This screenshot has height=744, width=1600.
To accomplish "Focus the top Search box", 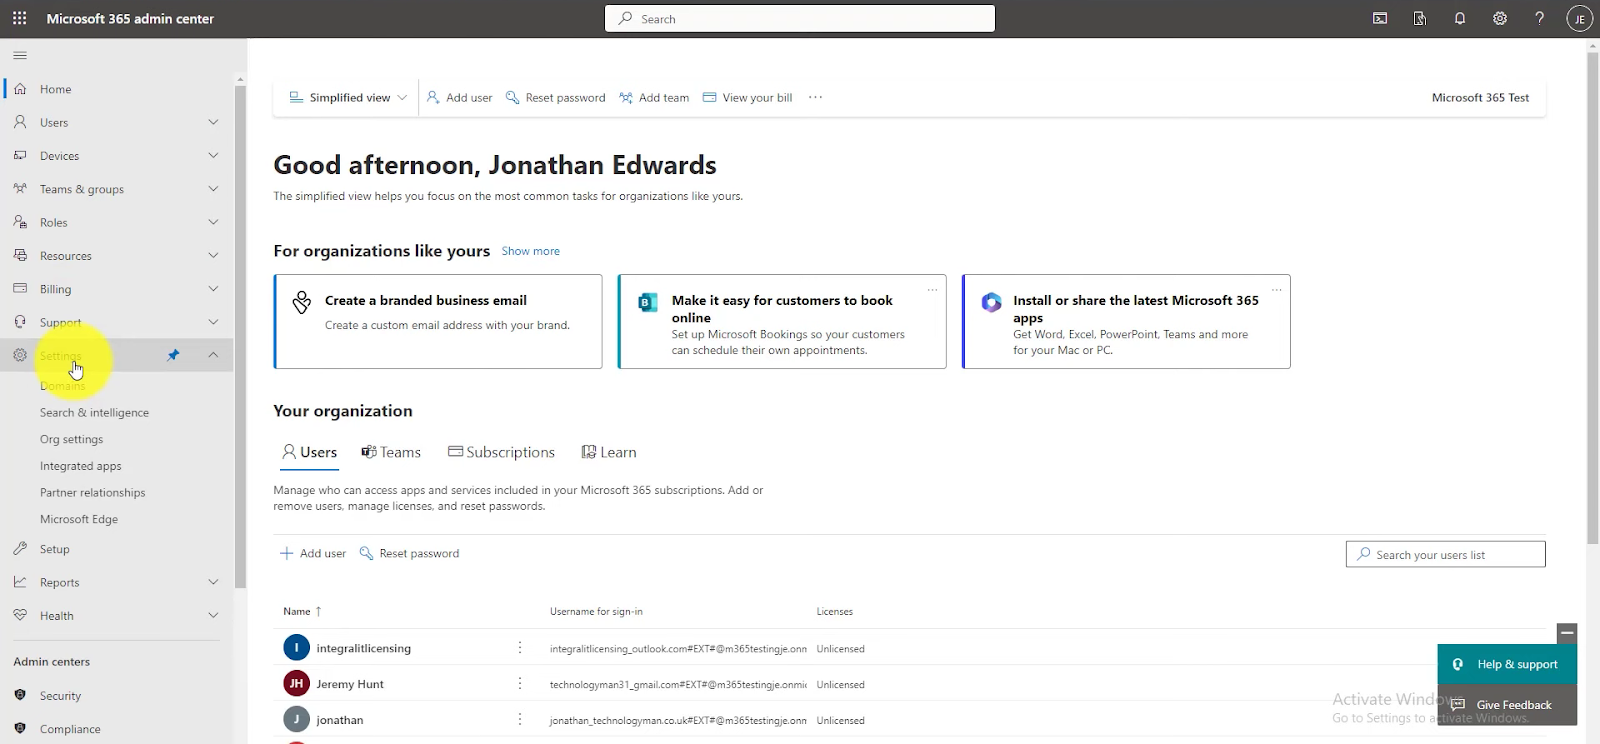I will pyautogui.click(x=800, y=18).
